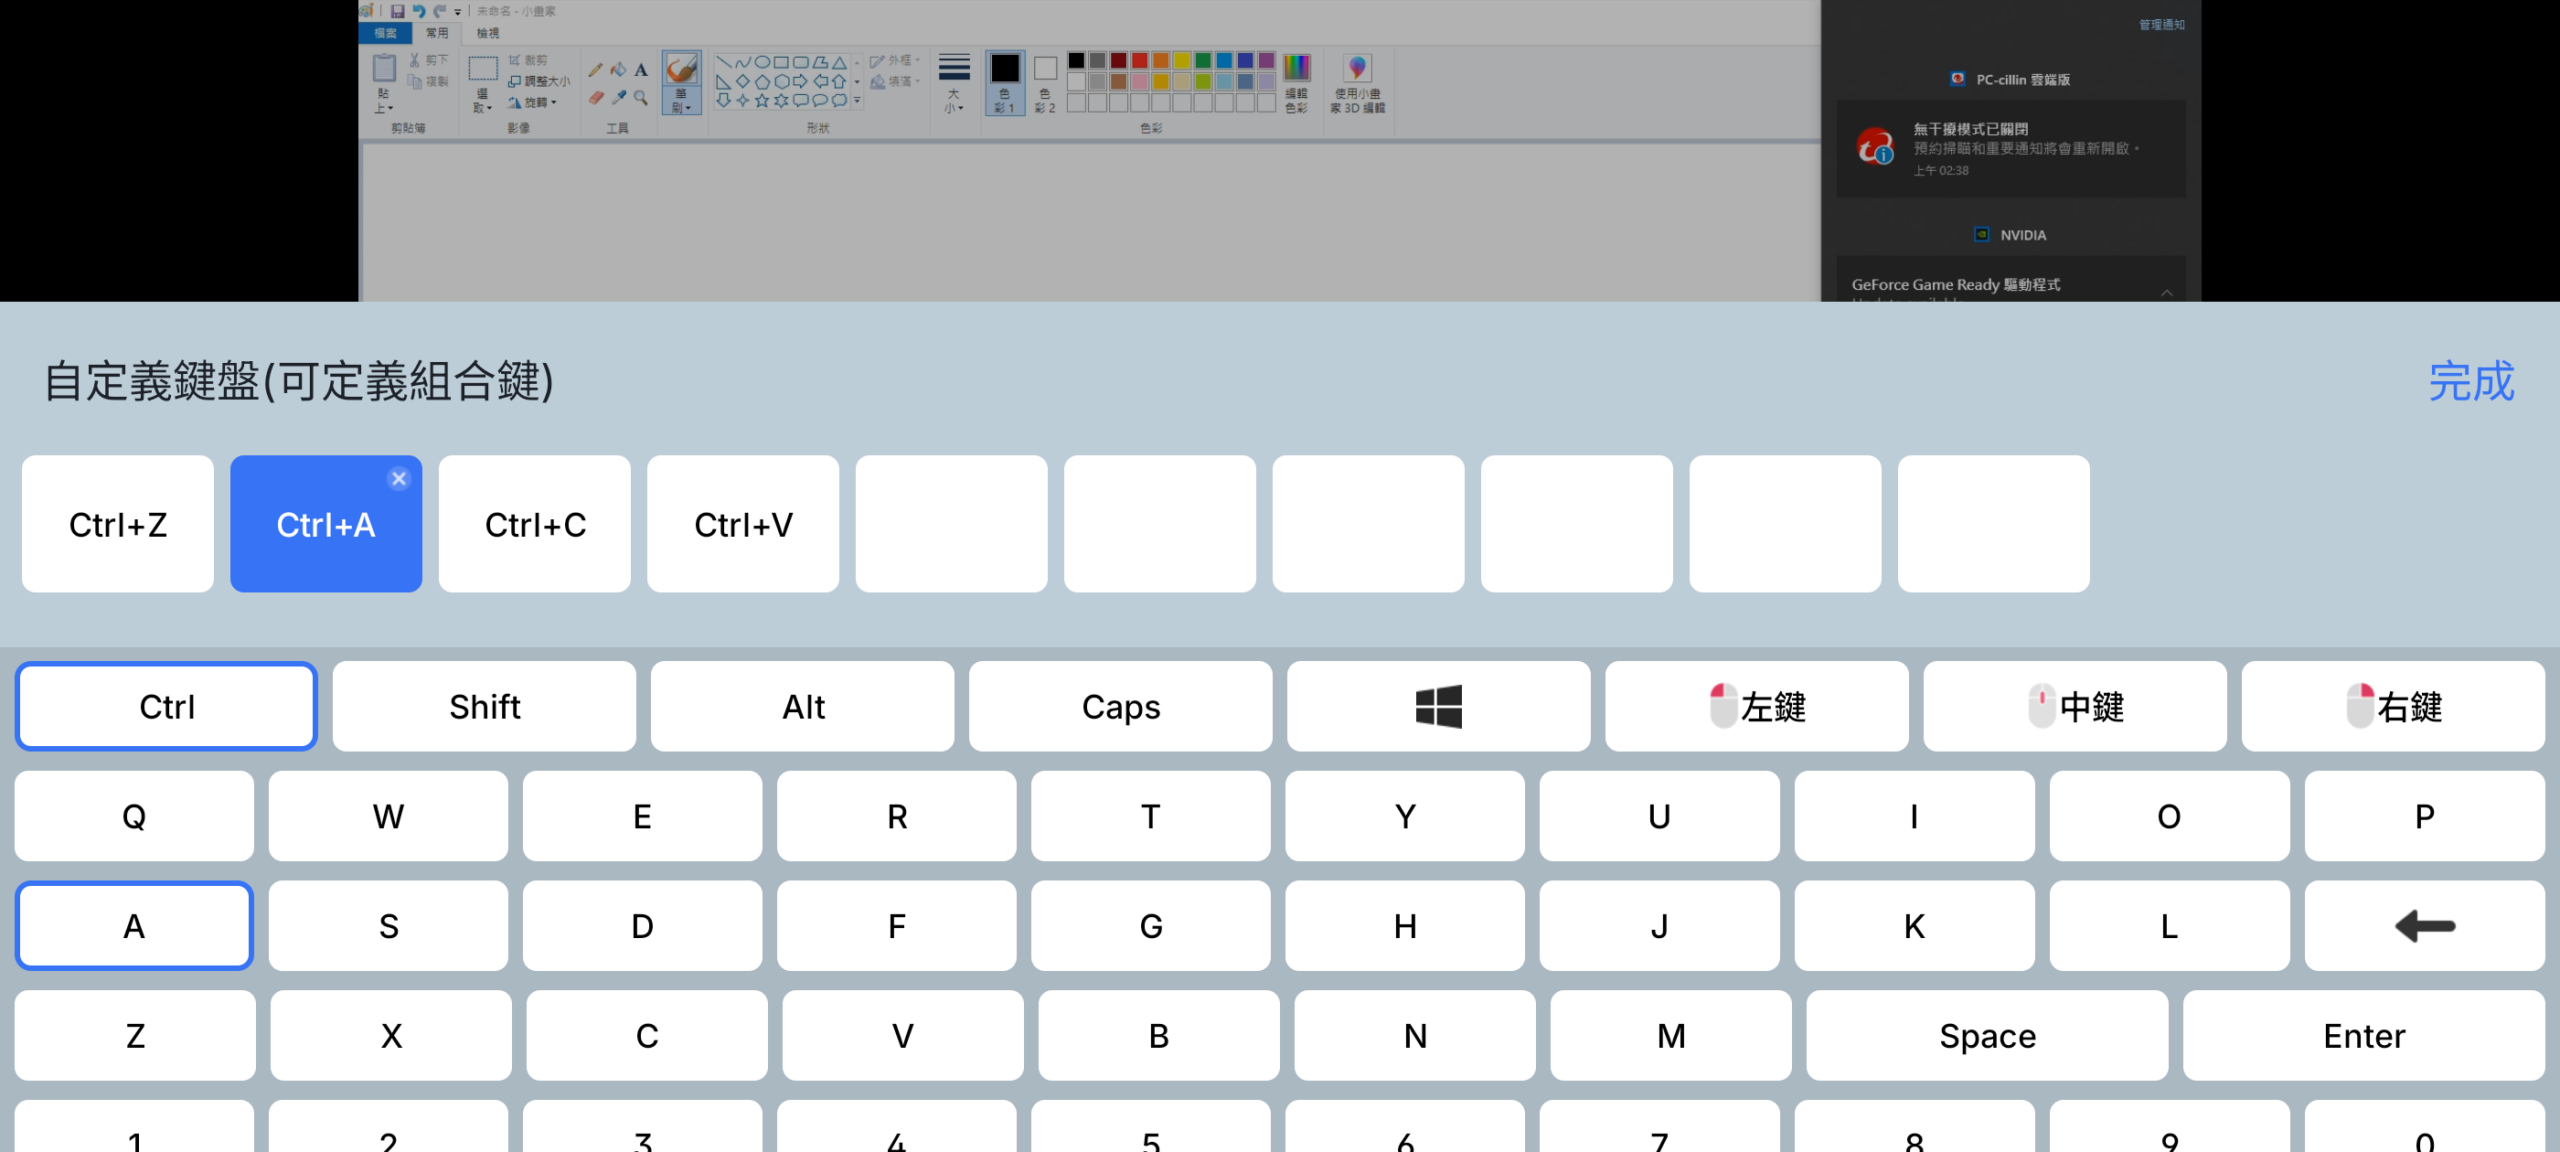Open the 檔案 file menu tab
The height and width of the screenshot is (1152, 2560).
[385, 33]
